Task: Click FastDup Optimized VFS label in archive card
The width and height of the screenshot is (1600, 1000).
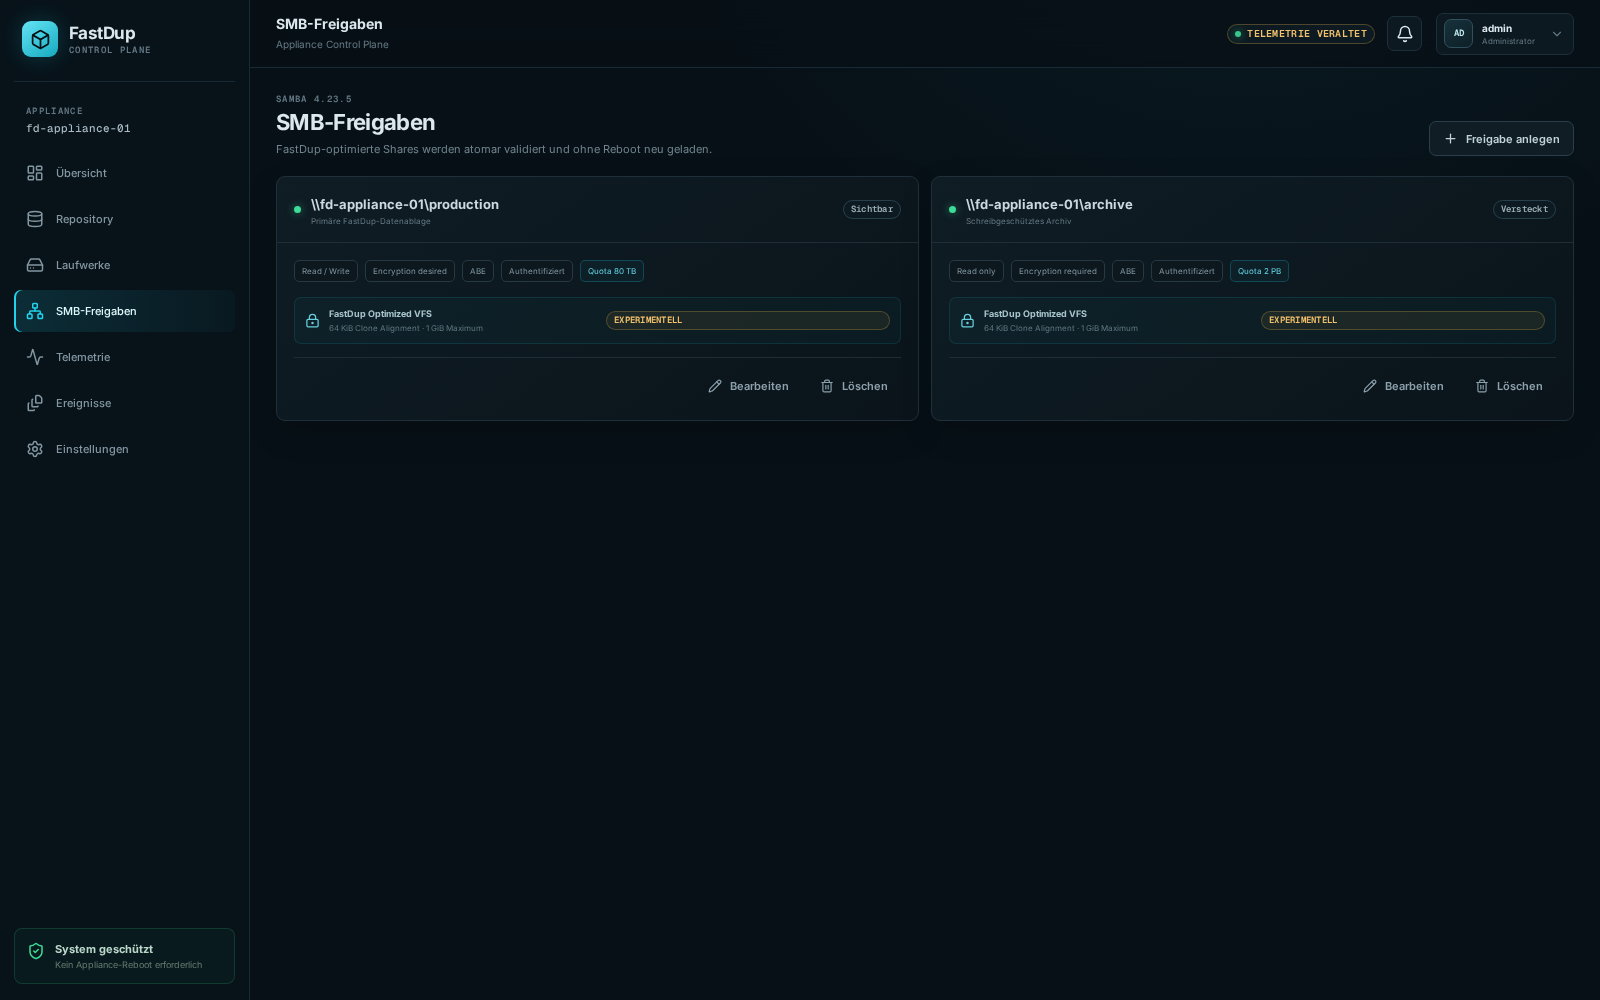Action: [x=1035, y=314]
